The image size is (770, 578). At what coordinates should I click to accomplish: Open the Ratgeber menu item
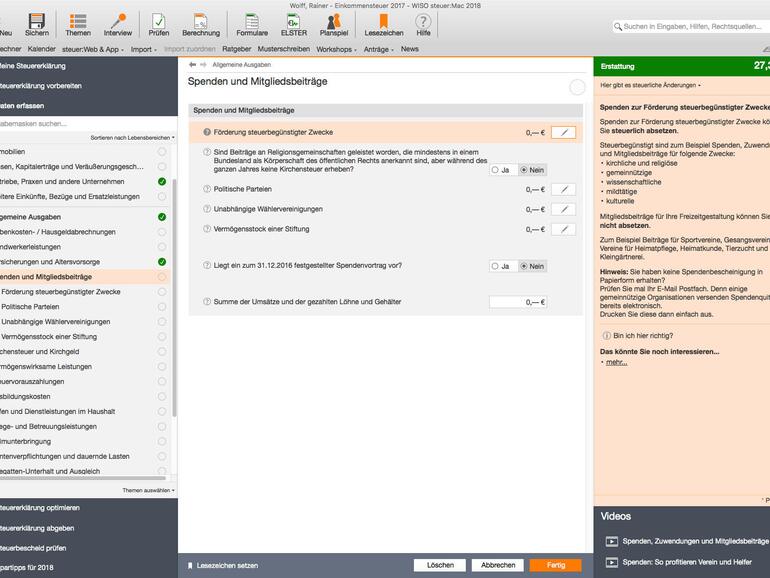point(237,48)
